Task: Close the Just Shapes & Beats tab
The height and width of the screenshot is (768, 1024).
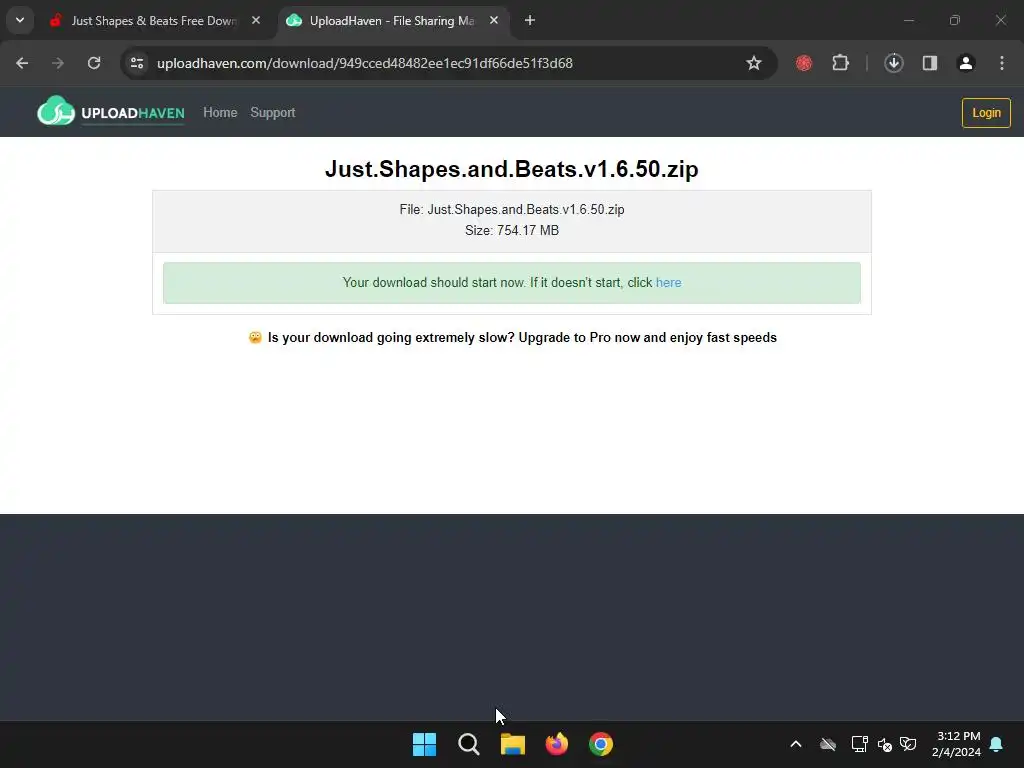Action: point(256,21)
